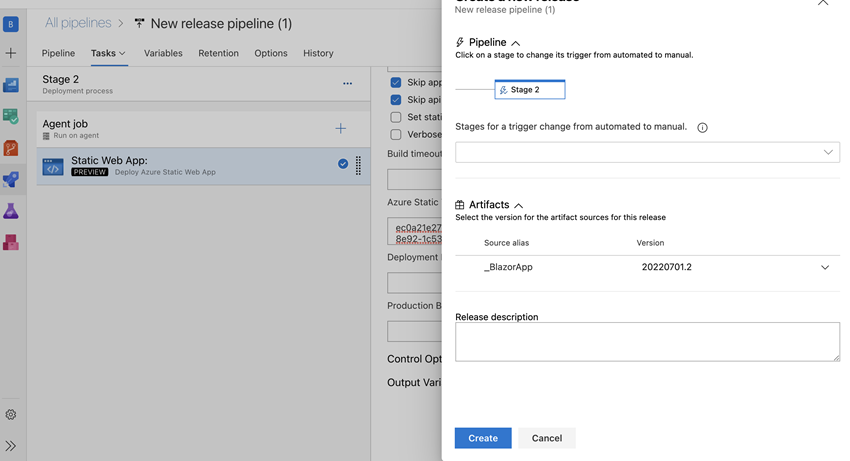Open the project avatar B icon
Screen dimensions: 850x461
11,24
